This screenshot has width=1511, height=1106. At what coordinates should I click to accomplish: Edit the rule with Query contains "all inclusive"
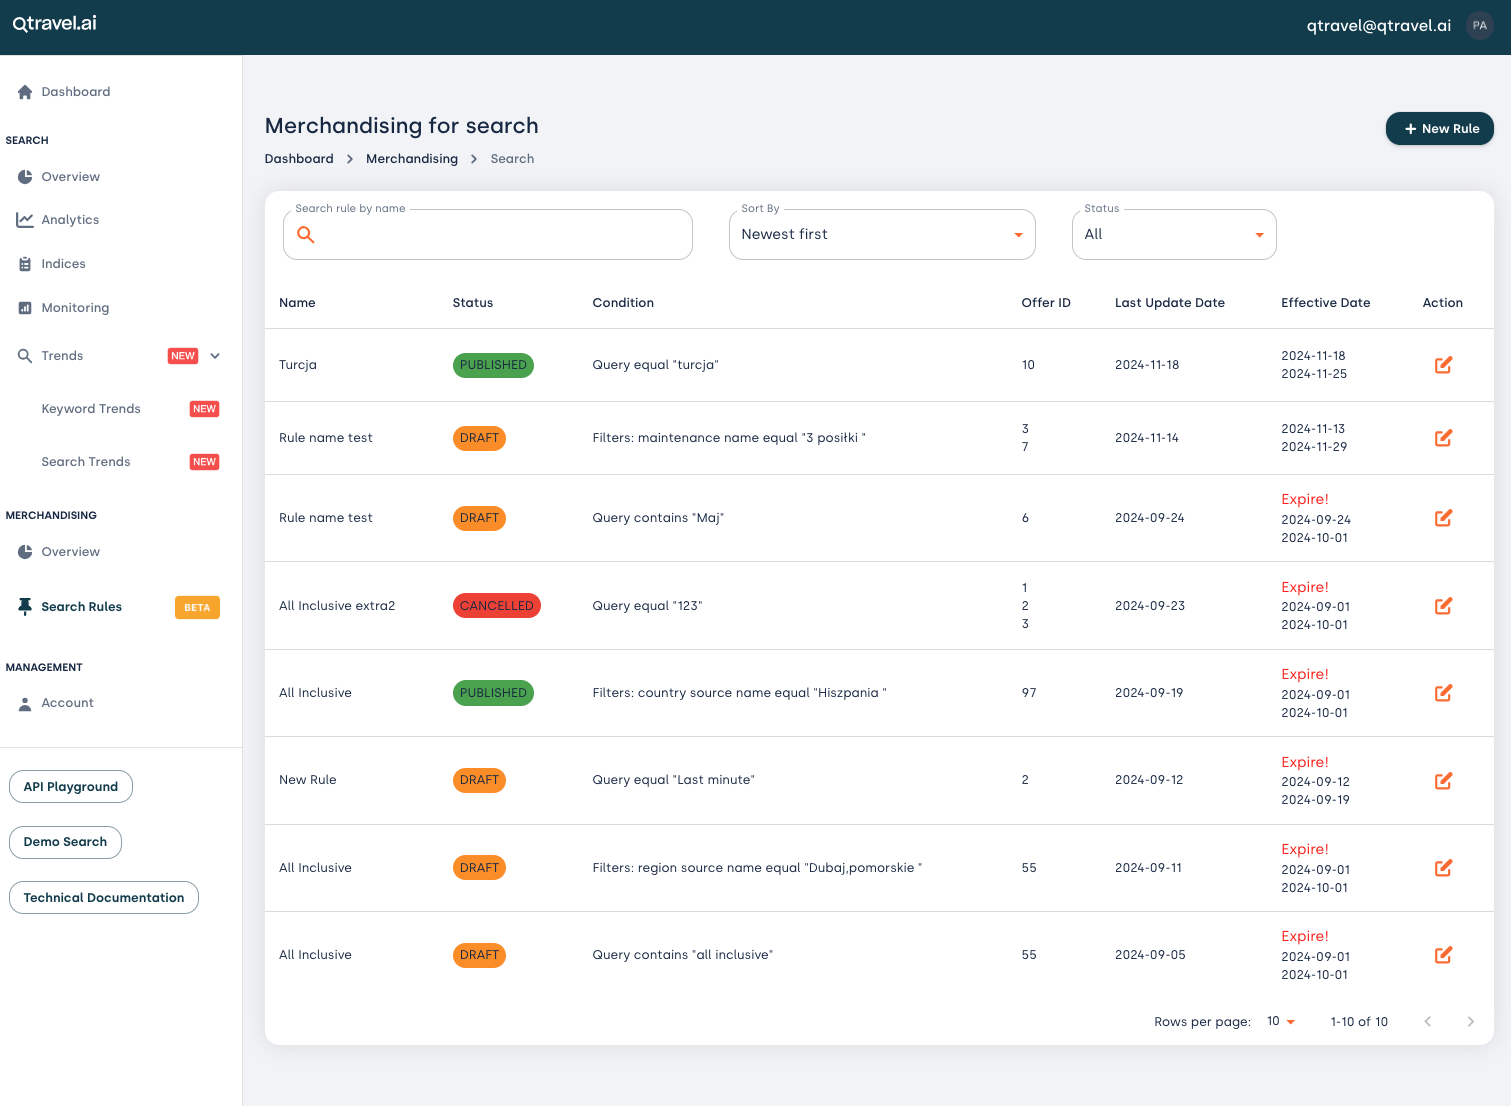click(1443, 955)
